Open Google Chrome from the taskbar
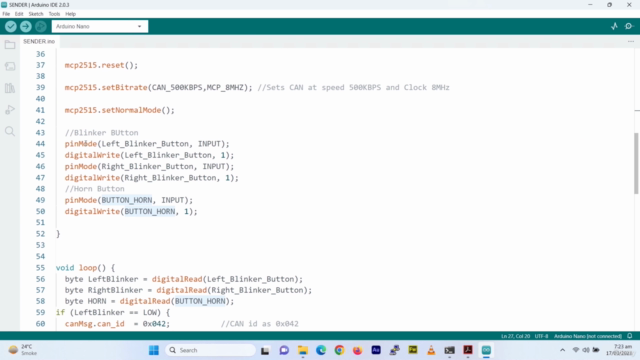 pyautogui.click(x=339, y=350)
